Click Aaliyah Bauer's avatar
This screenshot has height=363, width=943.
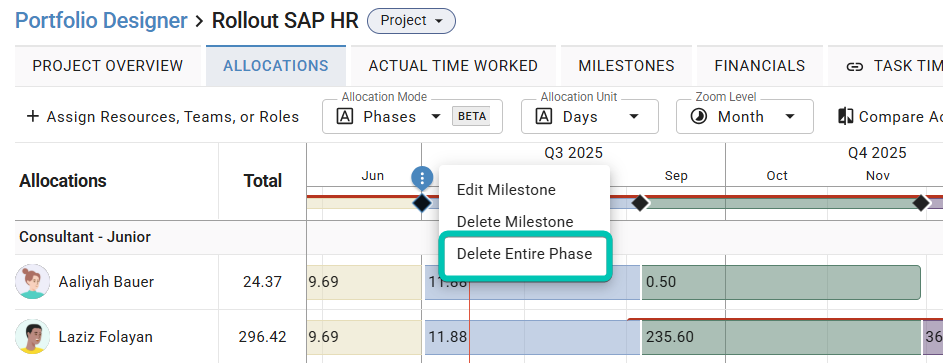coord(32,281)
